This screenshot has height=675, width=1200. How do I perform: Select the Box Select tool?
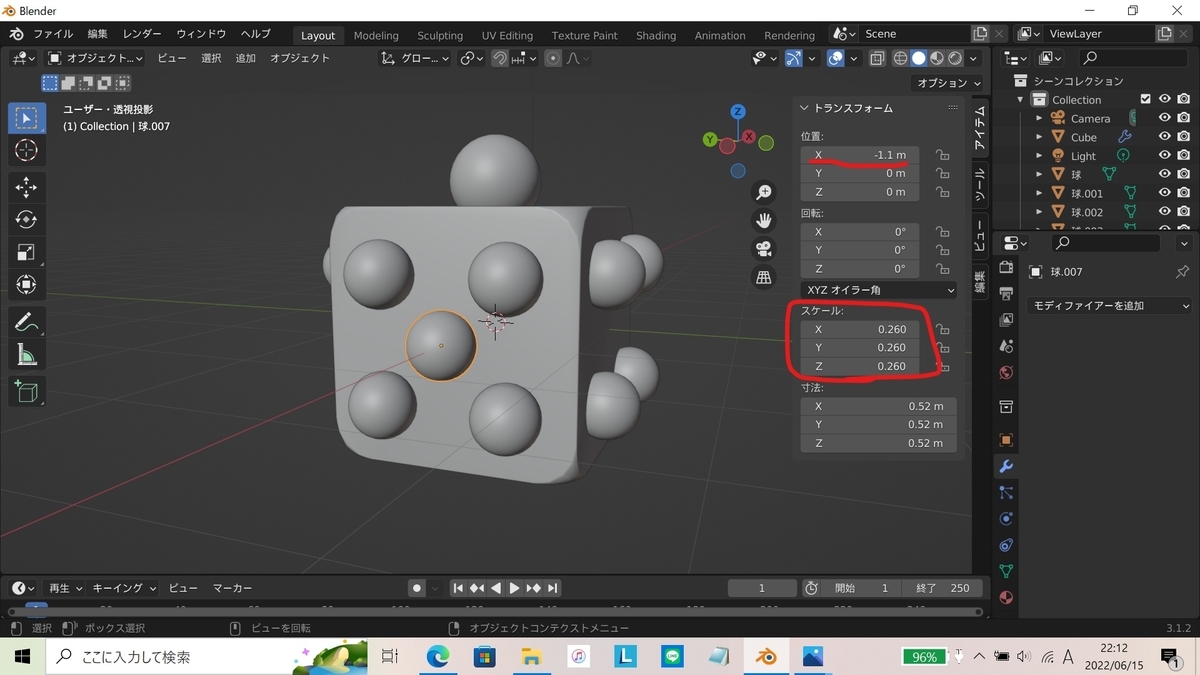(27, 118)
